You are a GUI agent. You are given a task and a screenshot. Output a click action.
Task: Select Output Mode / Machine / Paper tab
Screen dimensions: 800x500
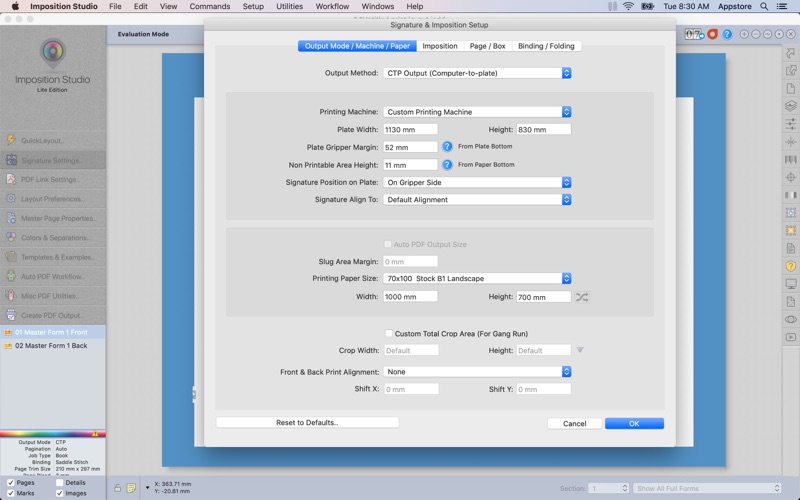(x=357, y=46)
